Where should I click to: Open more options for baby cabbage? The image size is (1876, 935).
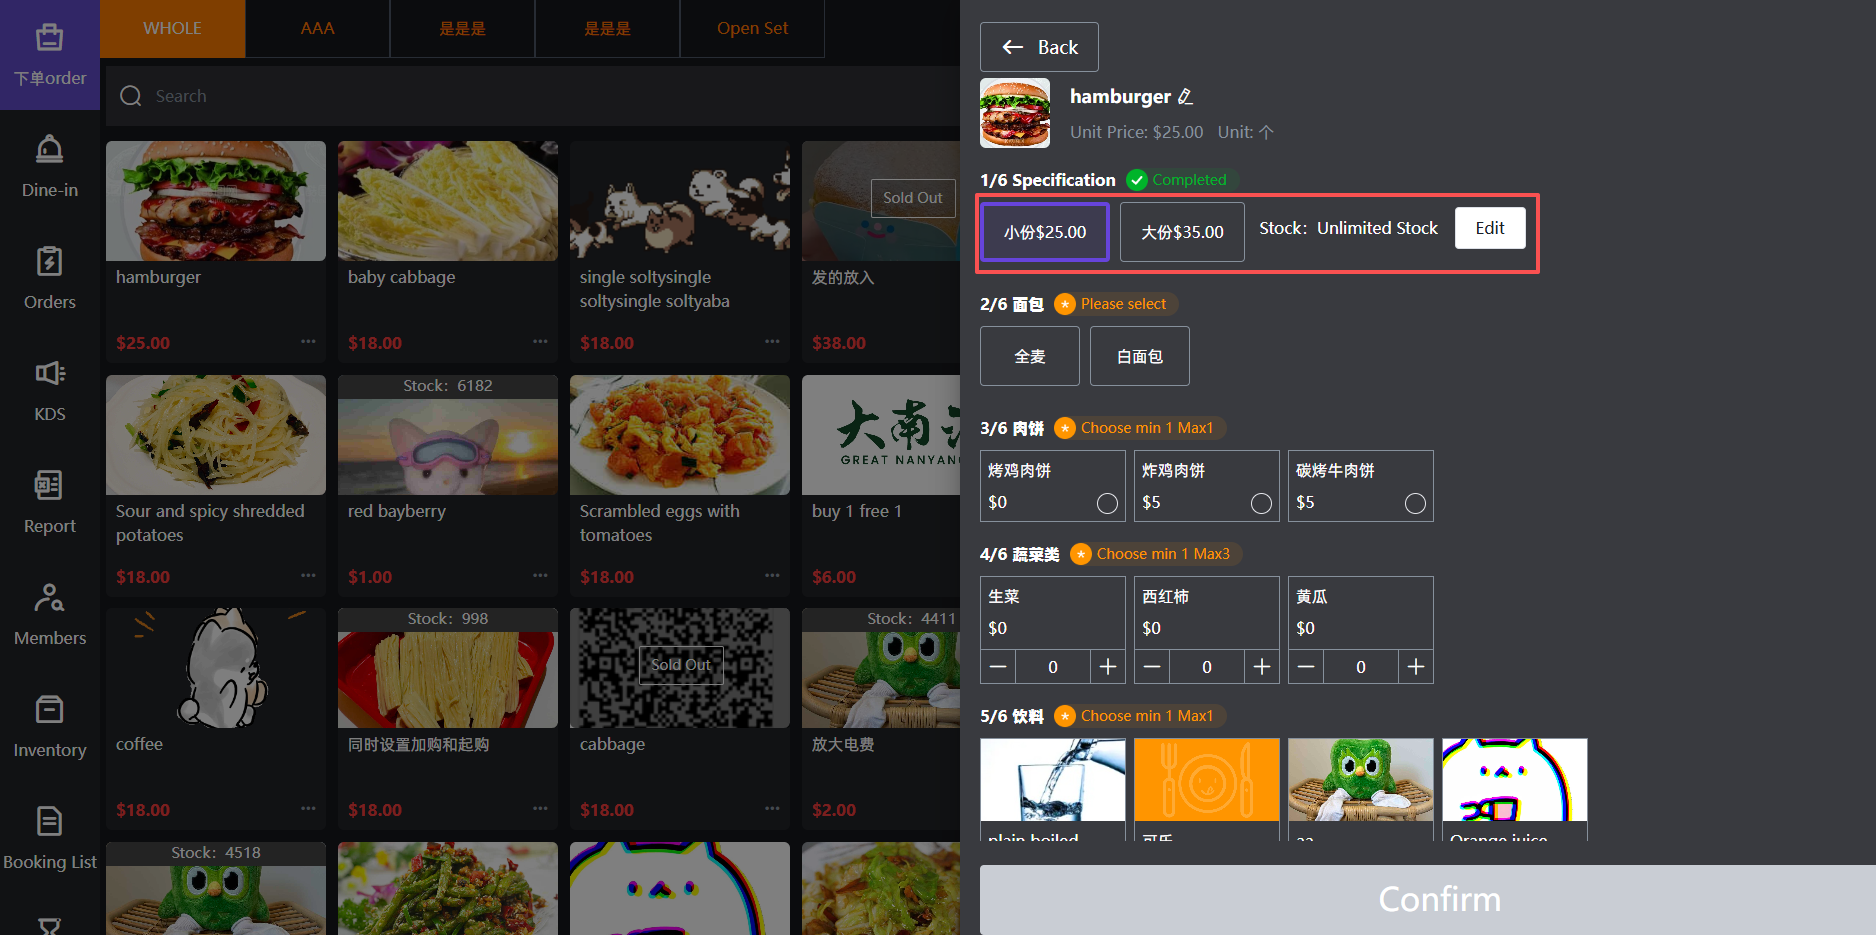tap(540, 342)
